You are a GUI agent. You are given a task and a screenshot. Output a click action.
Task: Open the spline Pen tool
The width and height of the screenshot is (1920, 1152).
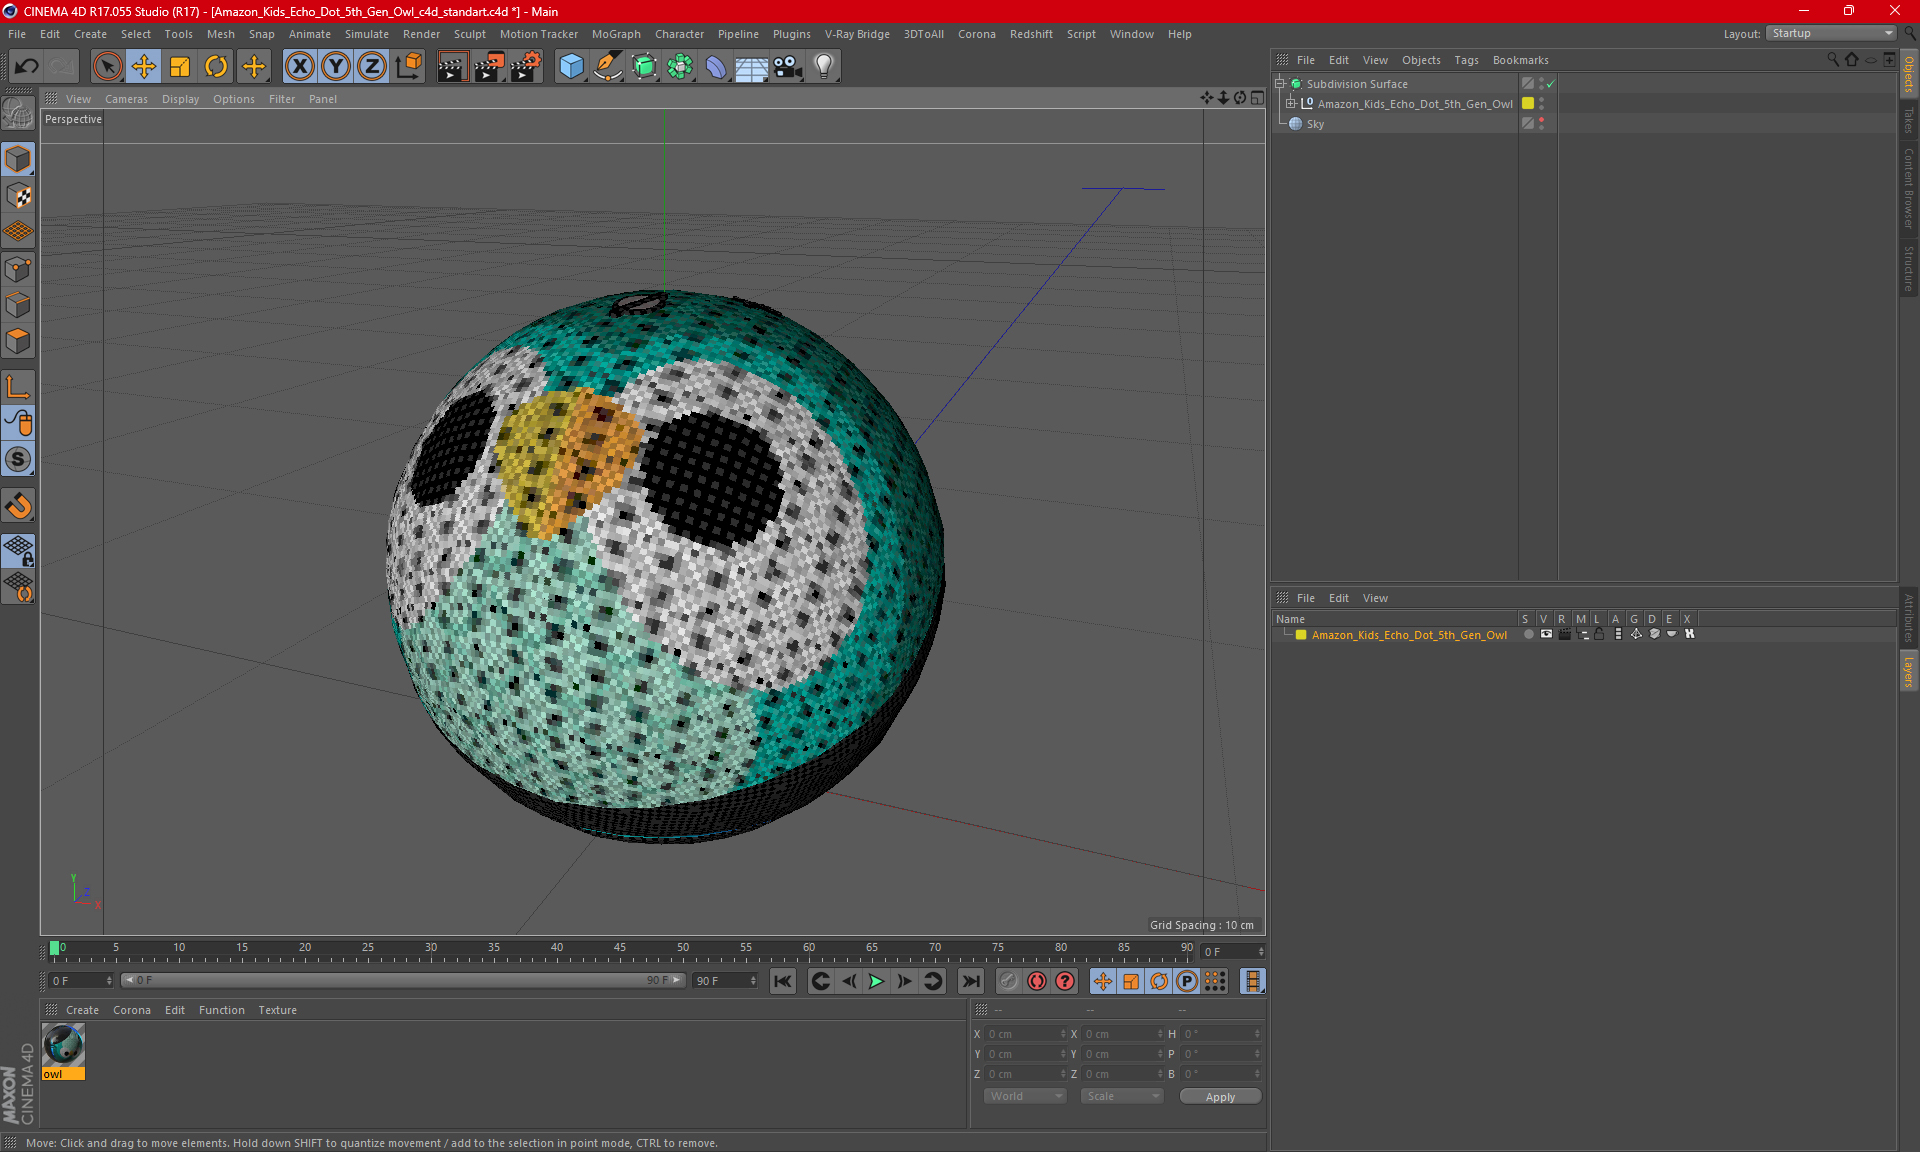coord(608,67)
